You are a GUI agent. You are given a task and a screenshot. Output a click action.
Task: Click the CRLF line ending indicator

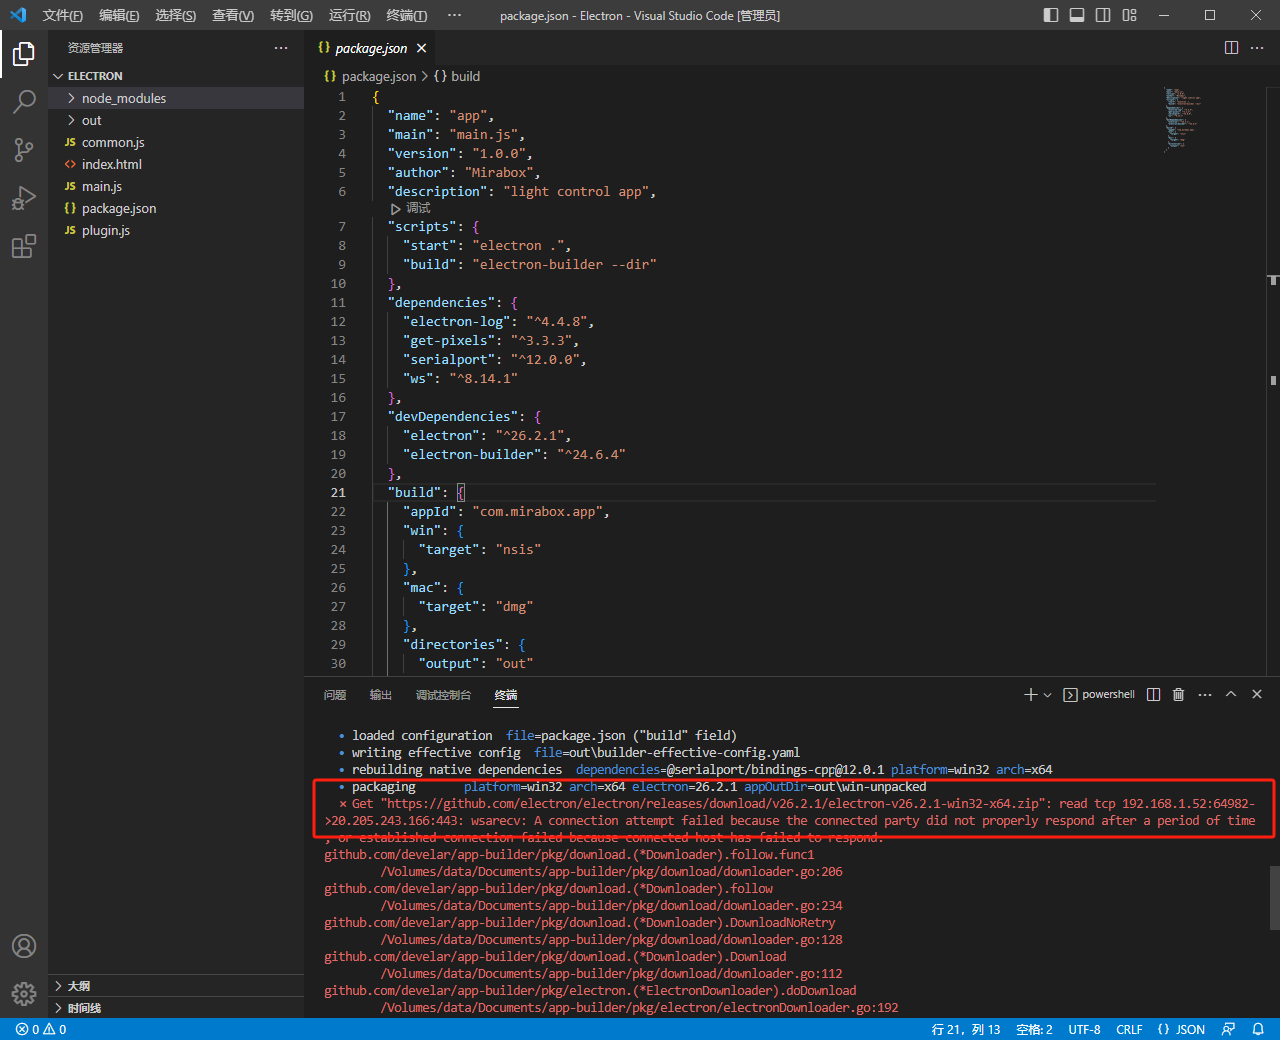tap(1129, 1029)
